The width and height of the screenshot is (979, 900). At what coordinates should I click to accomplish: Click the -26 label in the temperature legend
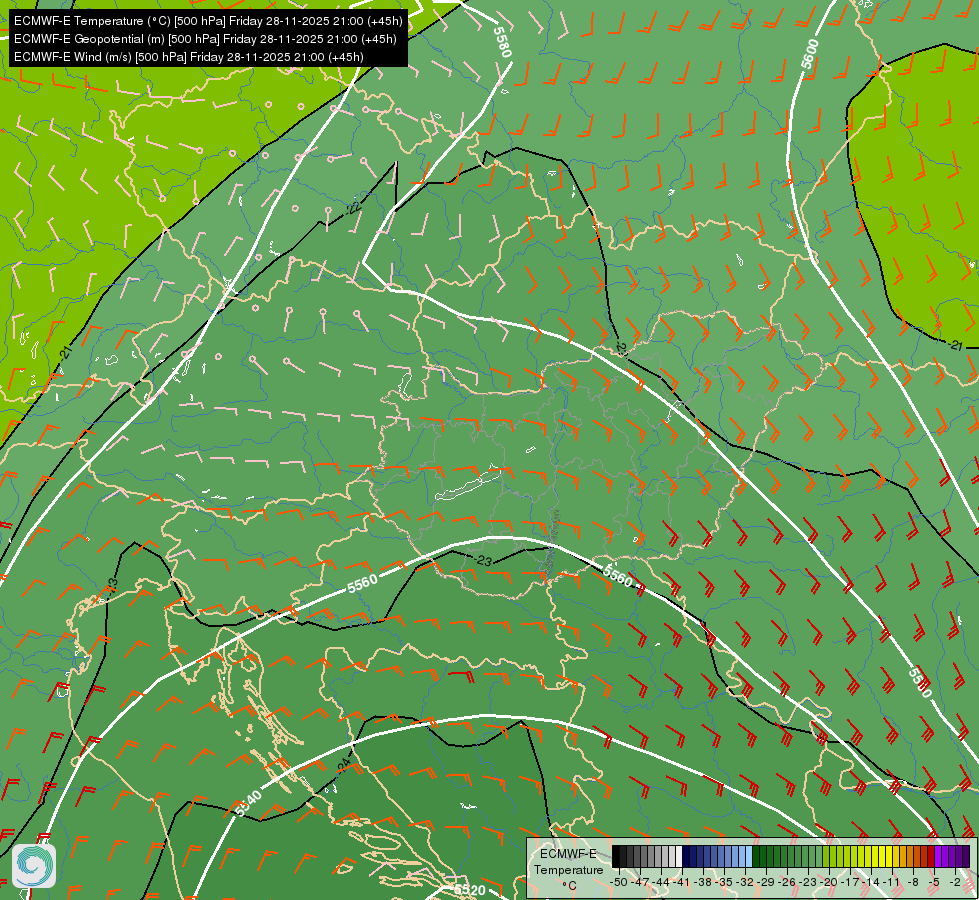789,882
